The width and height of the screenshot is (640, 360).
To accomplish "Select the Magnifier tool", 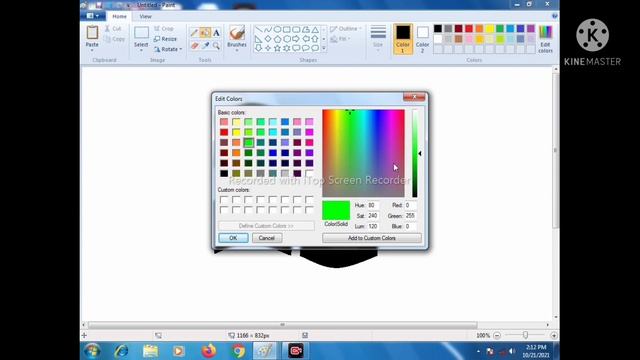I will [216, 45].
